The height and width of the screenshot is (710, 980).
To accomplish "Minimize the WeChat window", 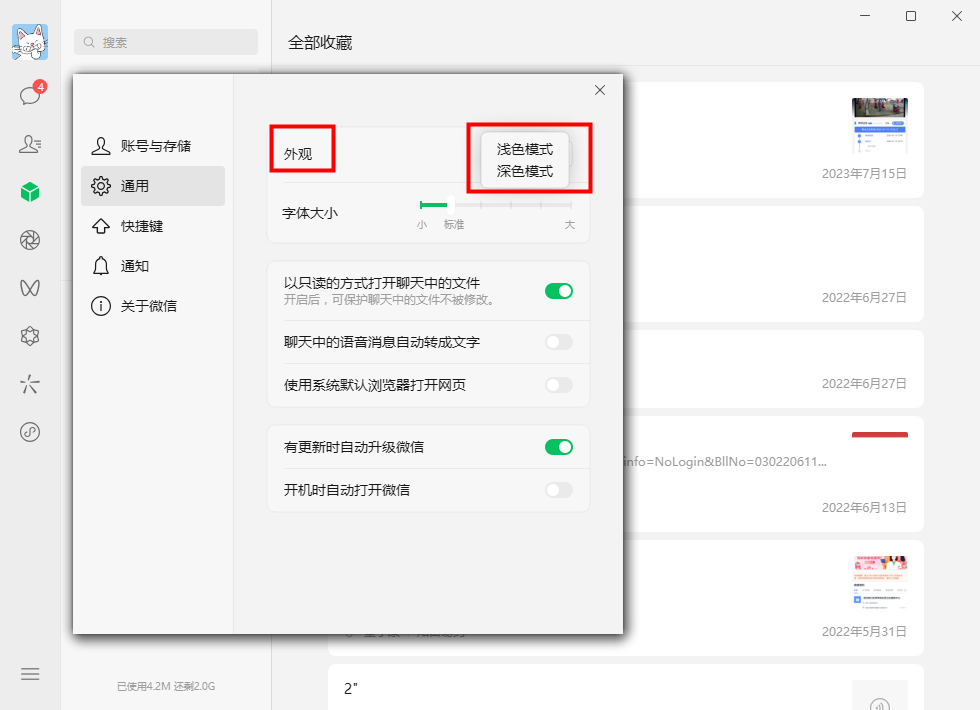I will coord(865,16).
